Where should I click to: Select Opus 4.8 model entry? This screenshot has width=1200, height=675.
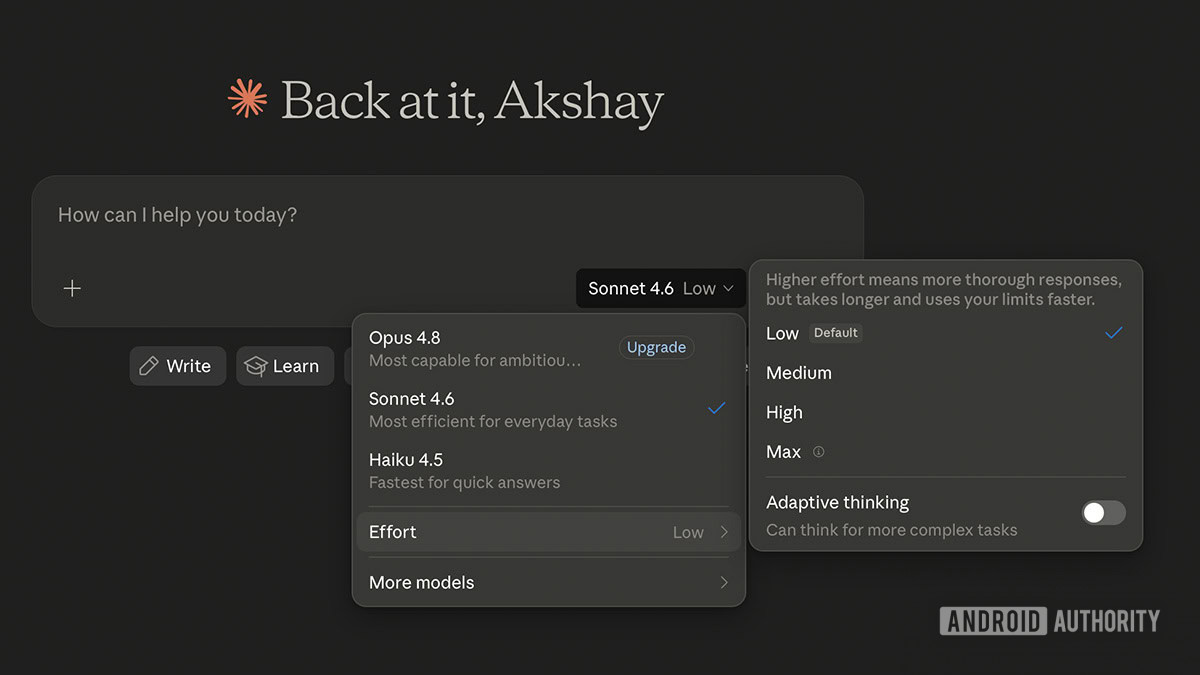click(x=548, y=348)
